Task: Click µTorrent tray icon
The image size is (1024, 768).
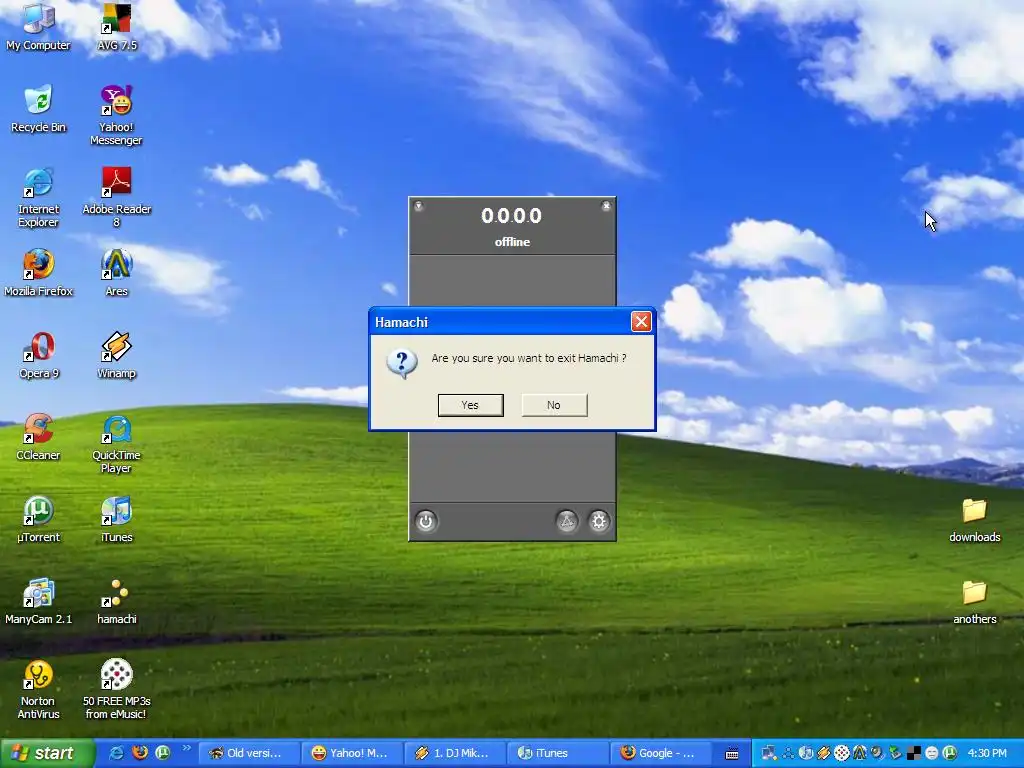Action: click(x=950, y=754)
